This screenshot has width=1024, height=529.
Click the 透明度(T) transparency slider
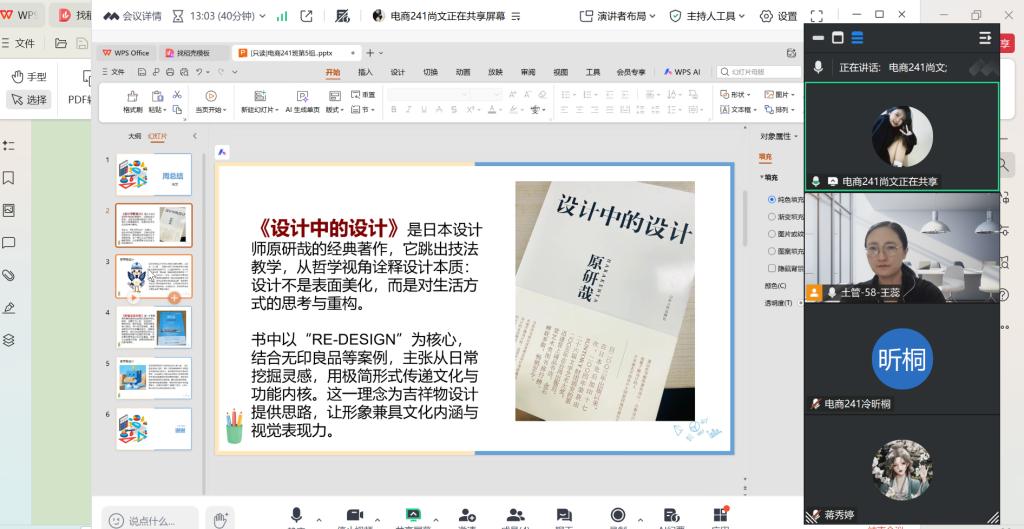[x=796, y=302]
